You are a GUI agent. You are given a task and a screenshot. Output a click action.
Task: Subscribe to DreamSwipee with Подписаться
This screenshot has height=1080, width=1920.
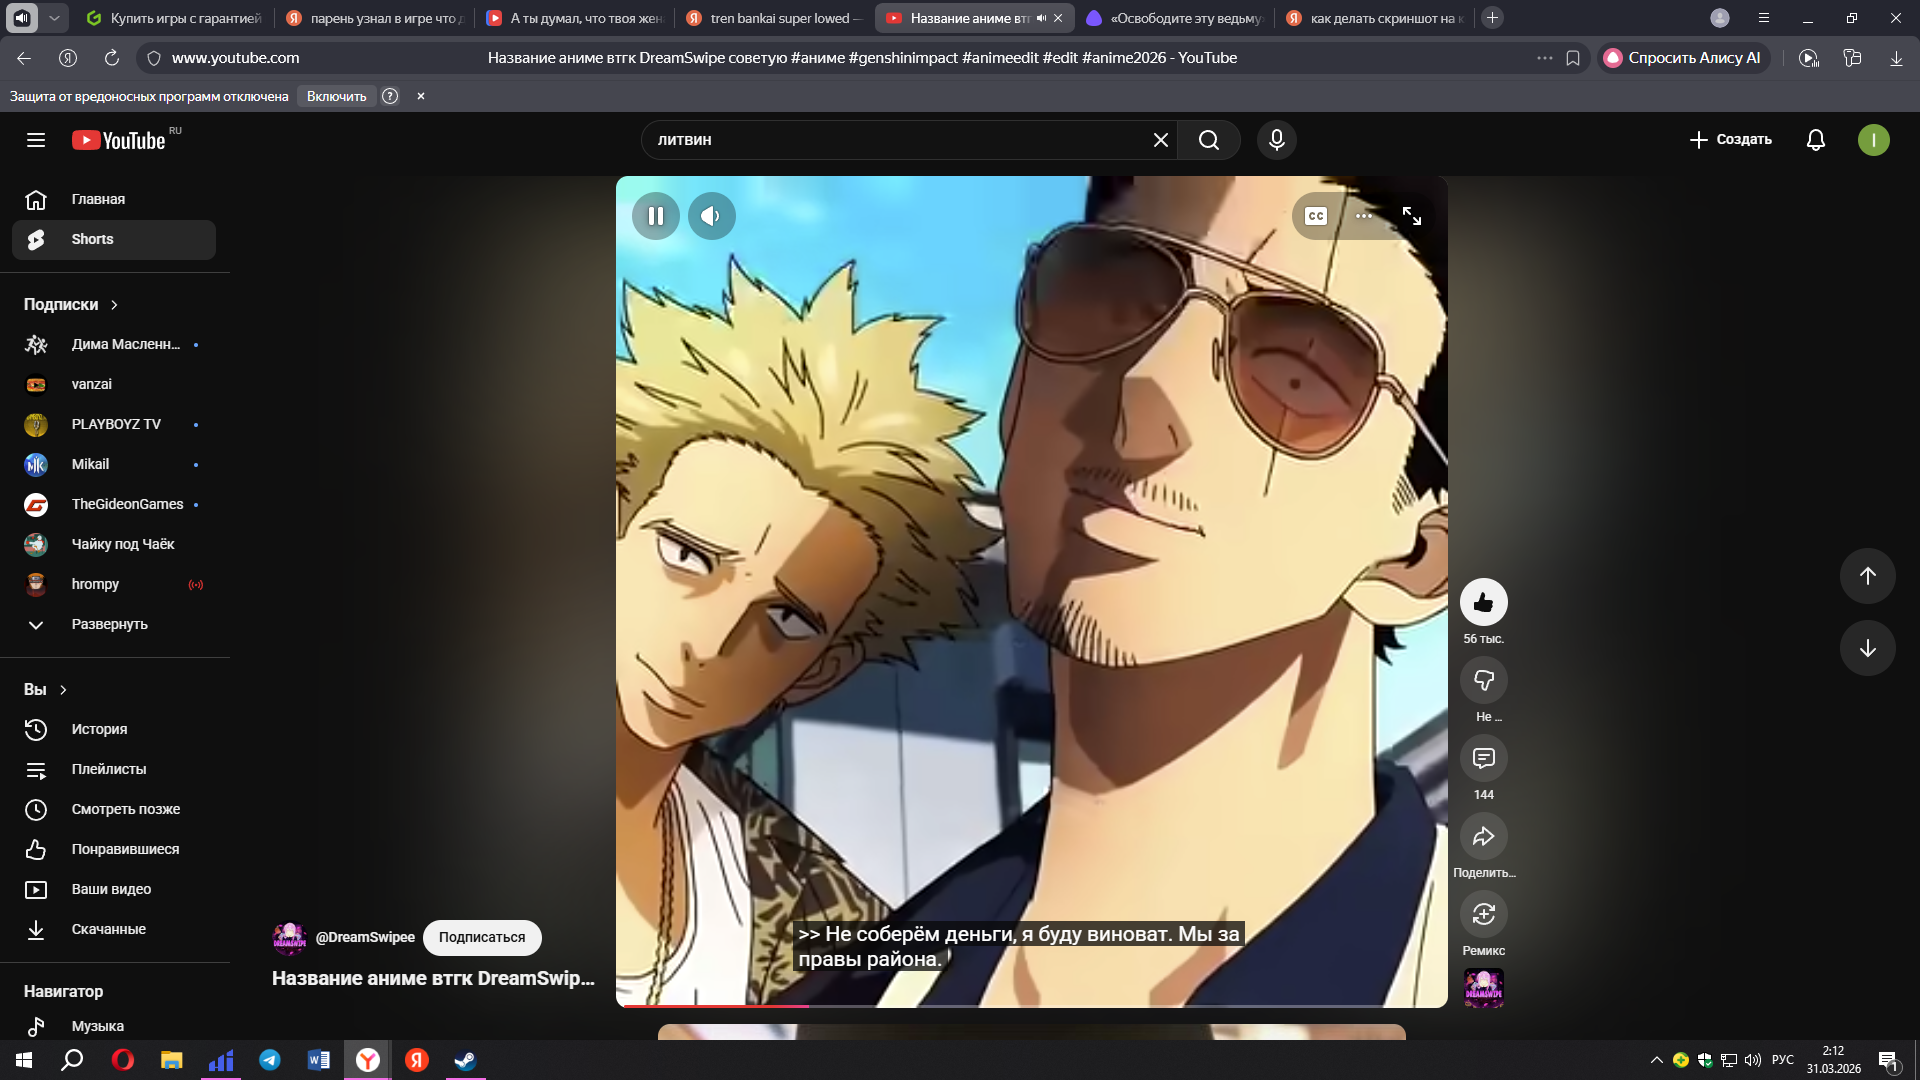(x=481, y=937)
